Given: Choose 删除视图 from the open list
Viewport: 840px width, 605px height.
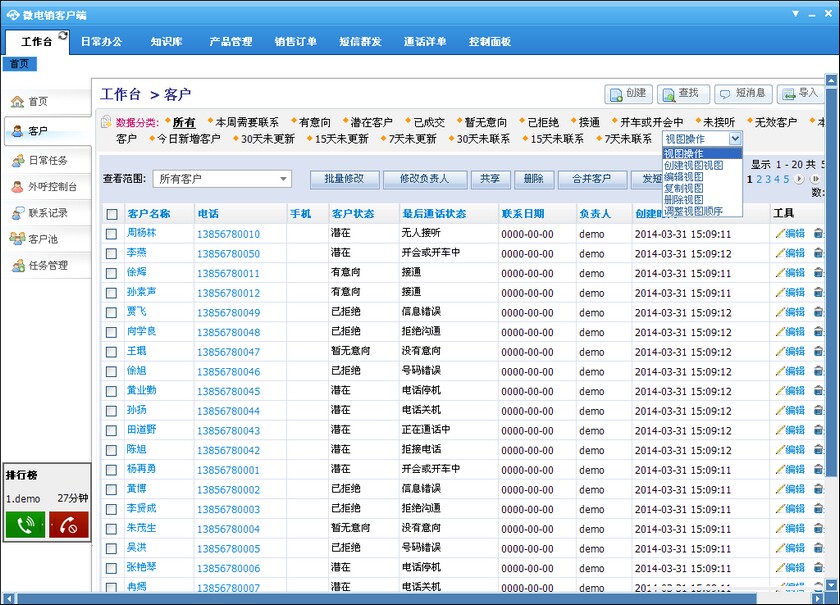Looking at the screenshot, I should tap(702, 200).
